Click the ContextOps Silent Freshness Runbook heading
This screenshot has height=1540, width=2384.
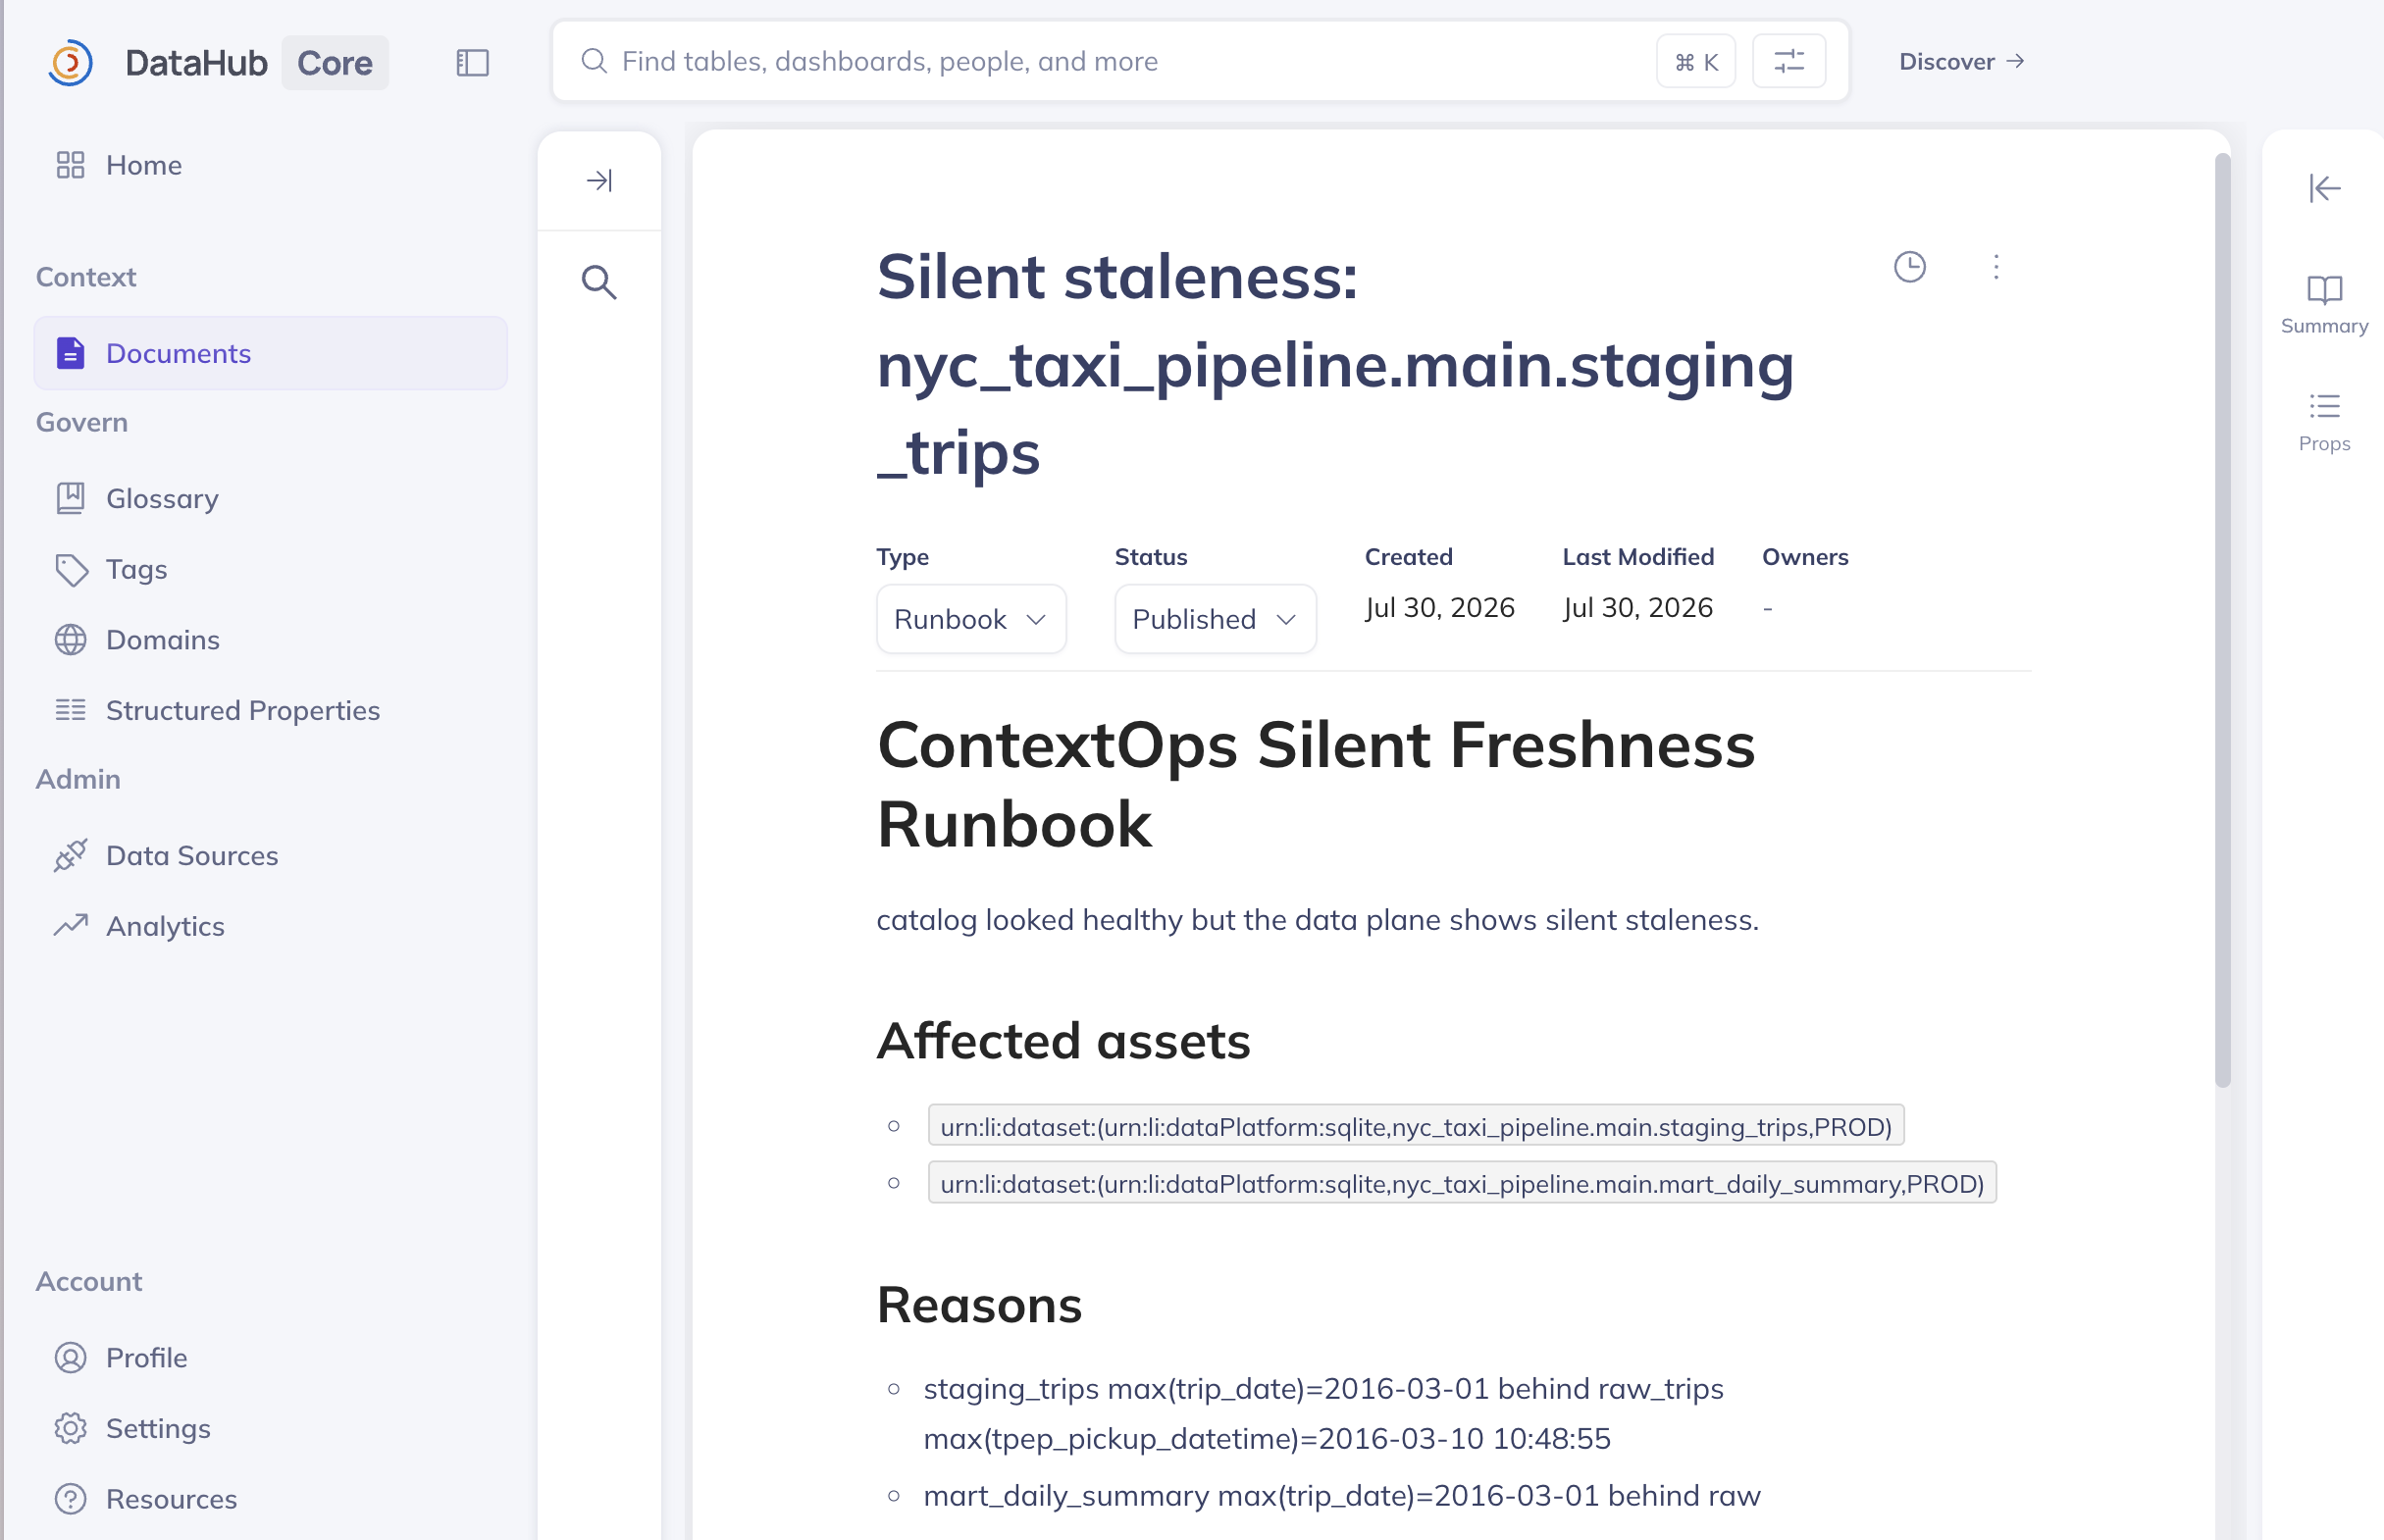point(1315,785)
